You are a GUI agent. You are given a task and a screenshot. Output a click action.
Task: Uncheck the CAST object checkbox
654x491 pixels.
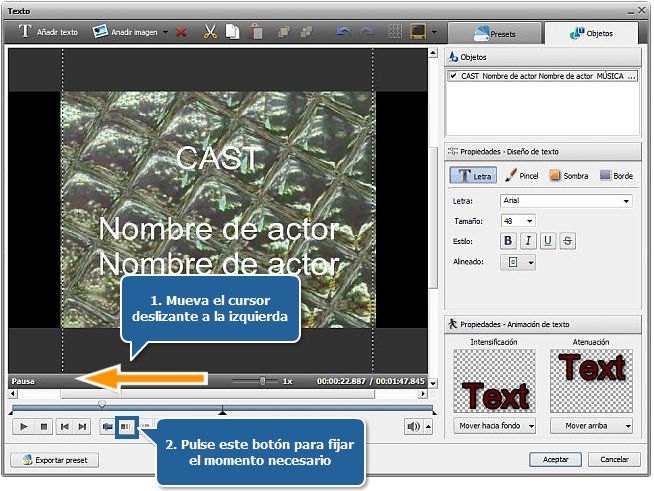tap(454, 76)
